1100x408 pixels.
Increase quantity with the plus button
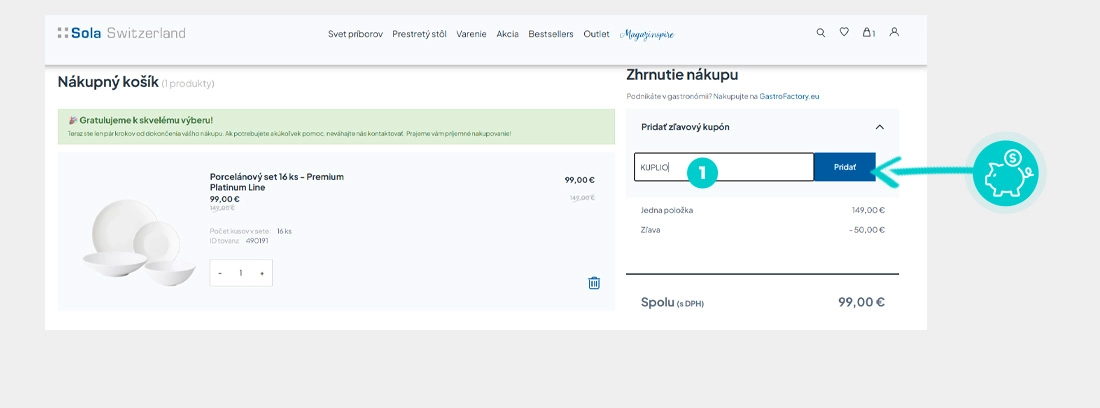pyautogui.click(x=262, y=273)
